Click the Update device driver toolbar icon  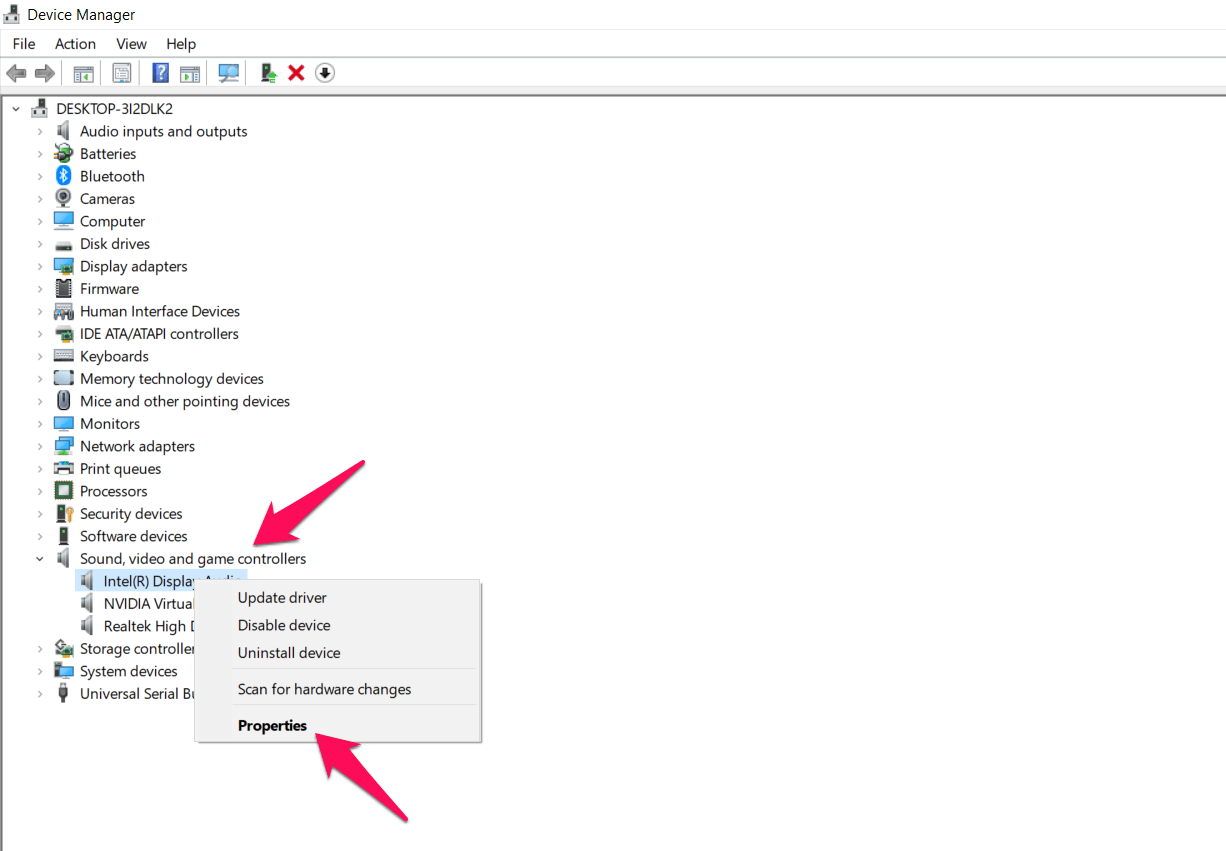pos(268,73)
